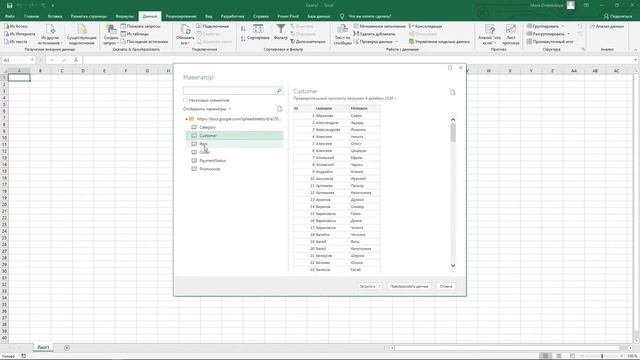Click the preview refresh icon near Customer
Screen dimensions: 640x360
pos(453,93)
